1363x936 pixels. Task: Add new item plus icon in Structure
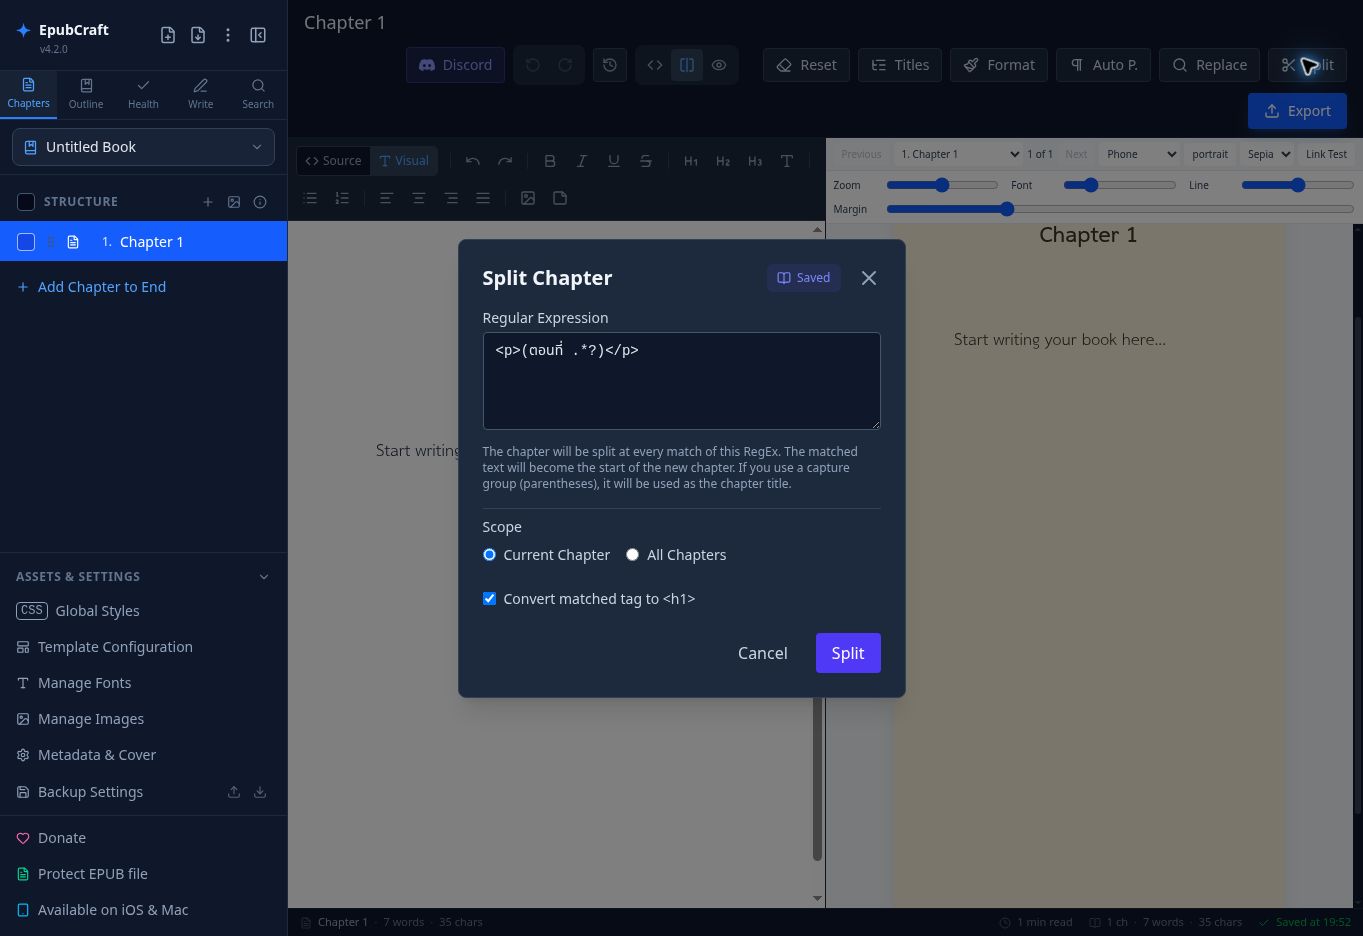[x=208, y=202]
